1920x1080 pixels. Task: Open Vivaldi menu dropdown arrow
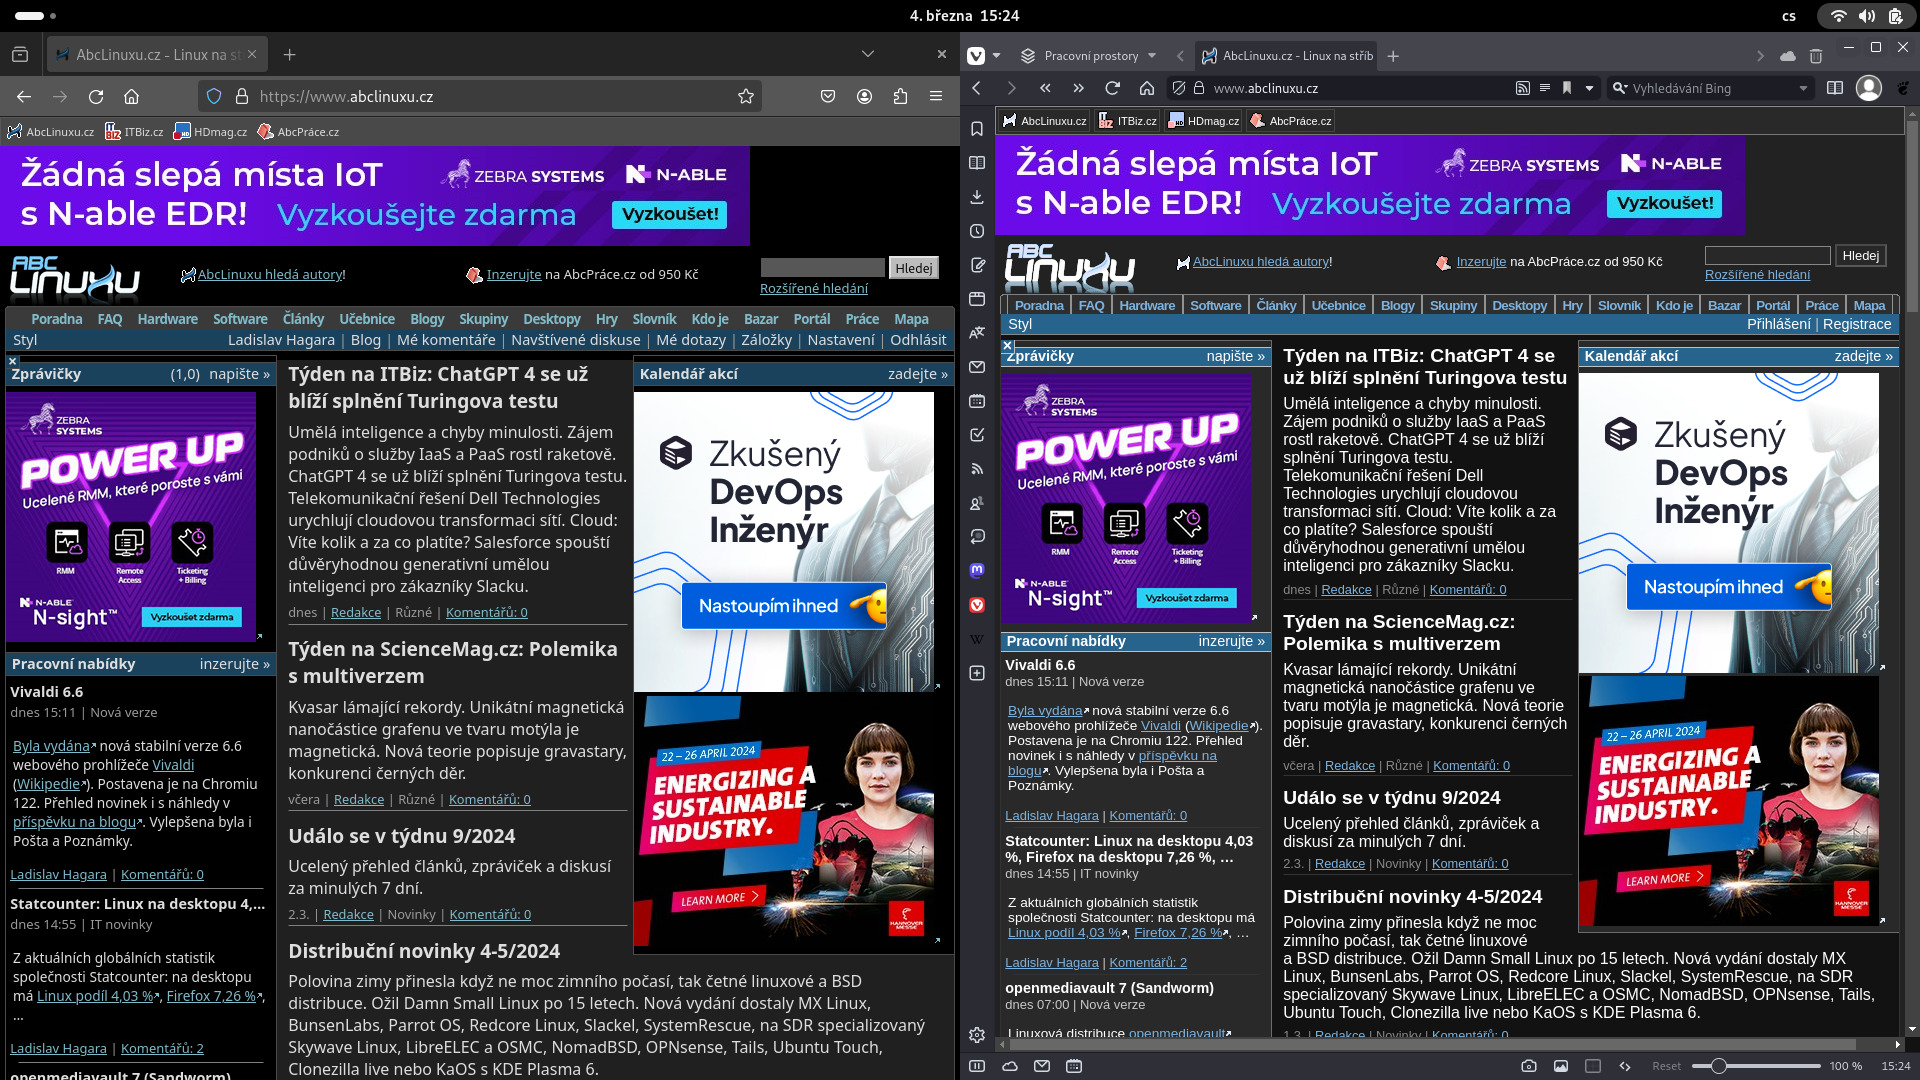click(x=996, y=56)
